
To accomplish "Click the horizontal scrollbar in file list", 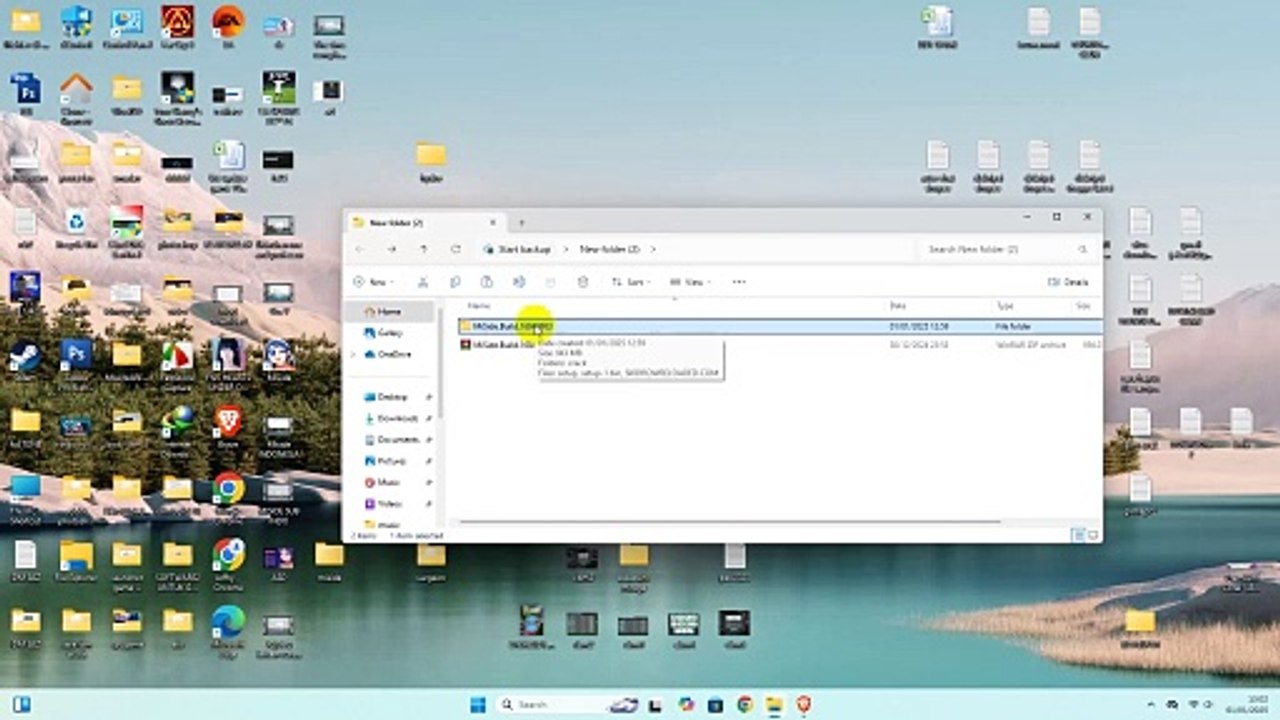I will (730, 521).
